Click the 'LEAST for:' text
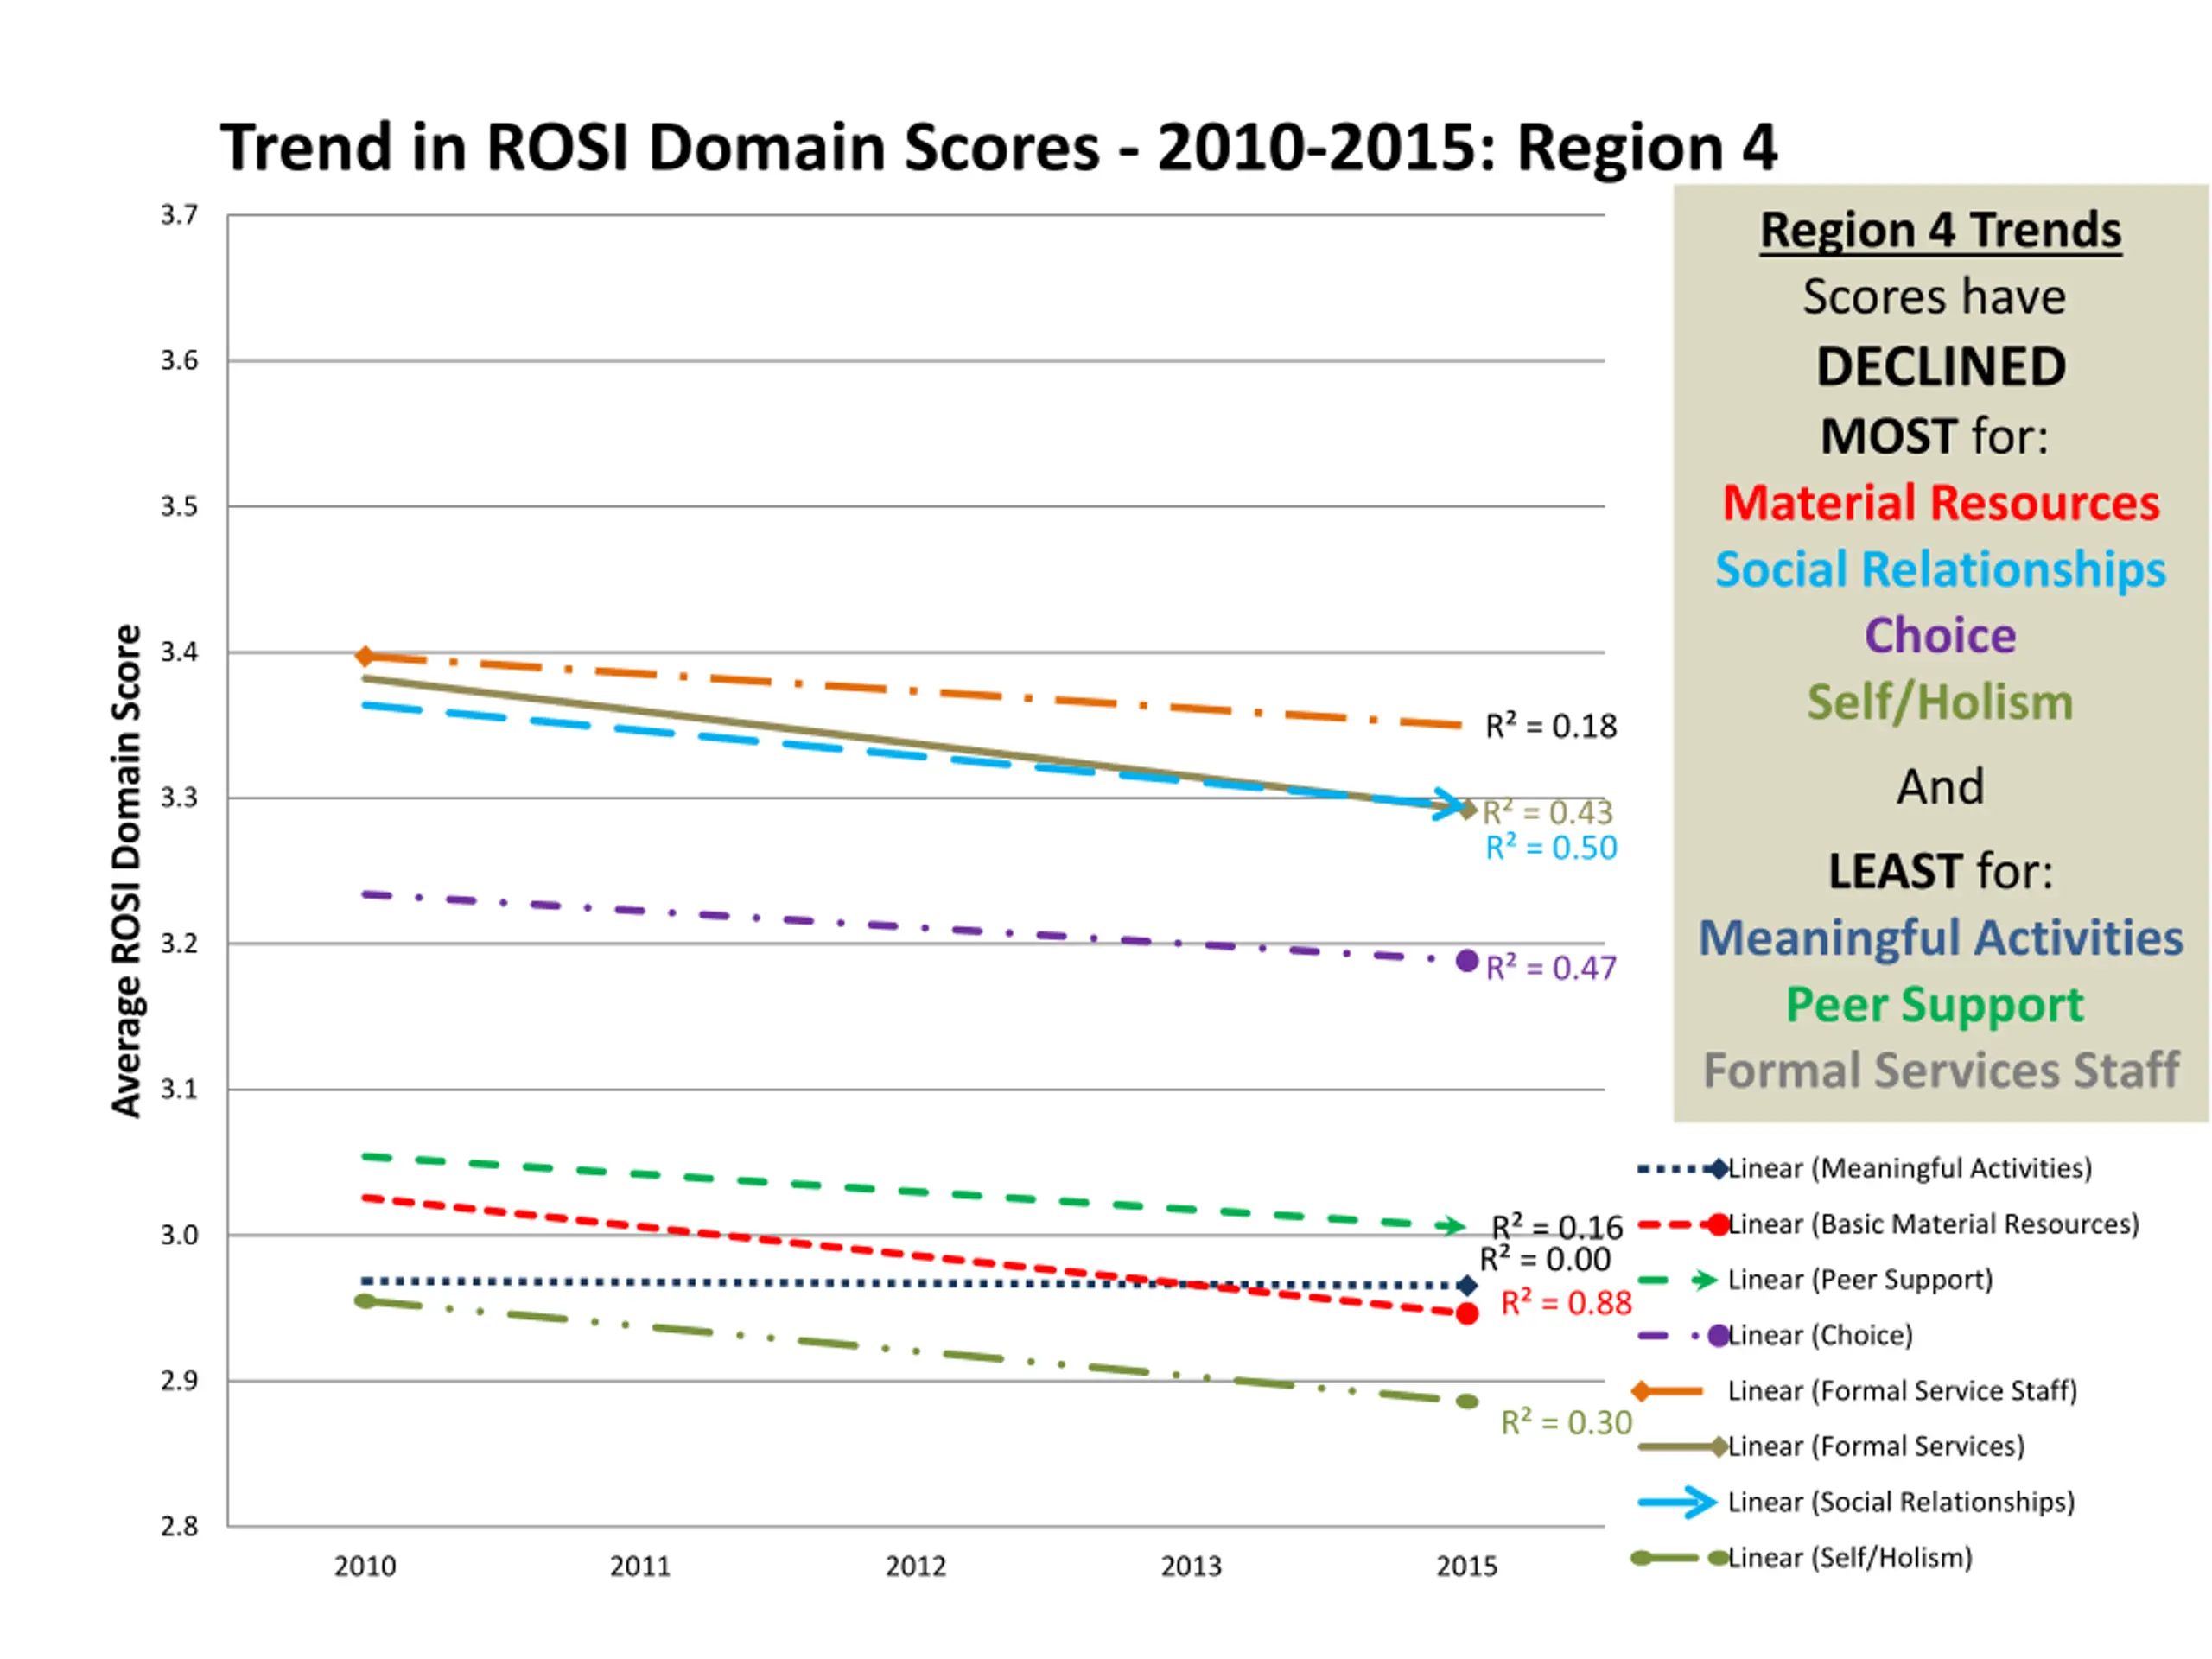This screenshot has width=2212, height=1659. coord(1940,871)
